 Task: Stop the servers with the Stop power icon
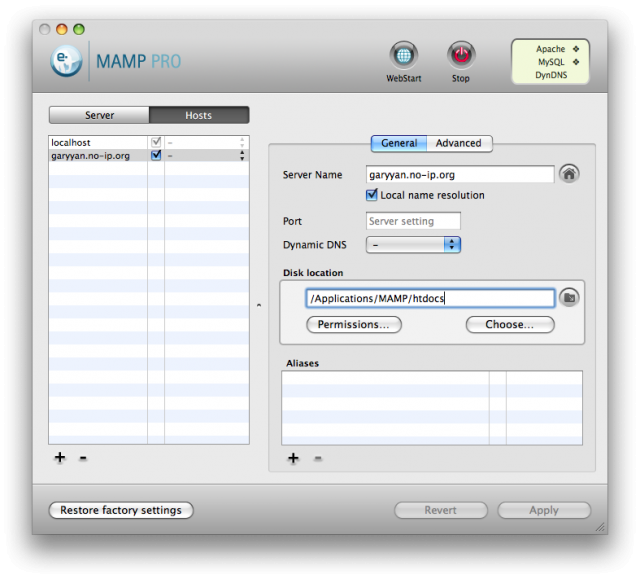(x=461, y=55)
